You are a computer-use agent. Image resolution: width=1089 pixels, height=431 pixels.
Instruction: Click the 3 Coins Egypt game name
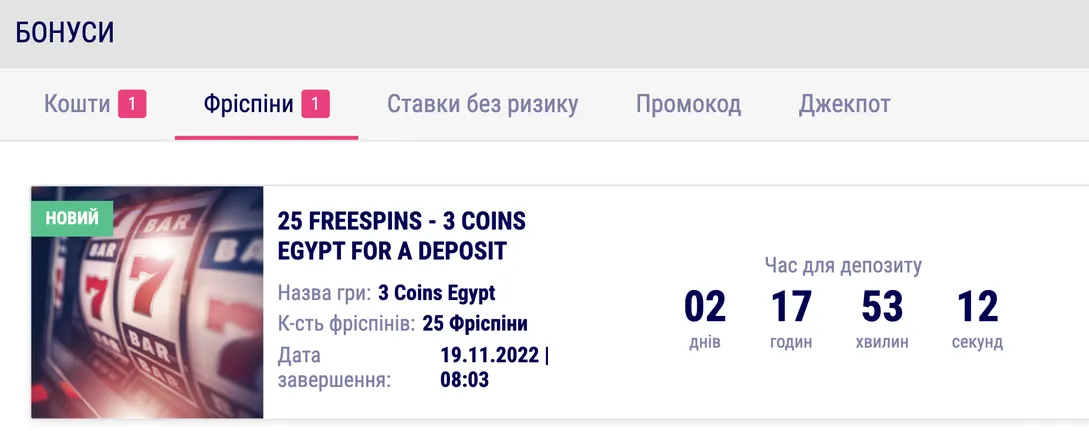click(436, 293)
